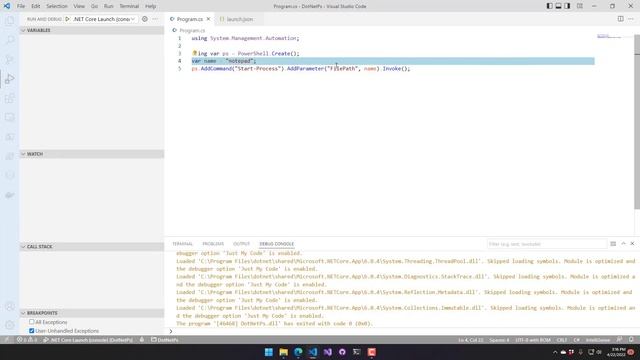Viewport: 640px width, 360px height.
Task: Open the Search view in activity bar
Action: tap(10, 40)
